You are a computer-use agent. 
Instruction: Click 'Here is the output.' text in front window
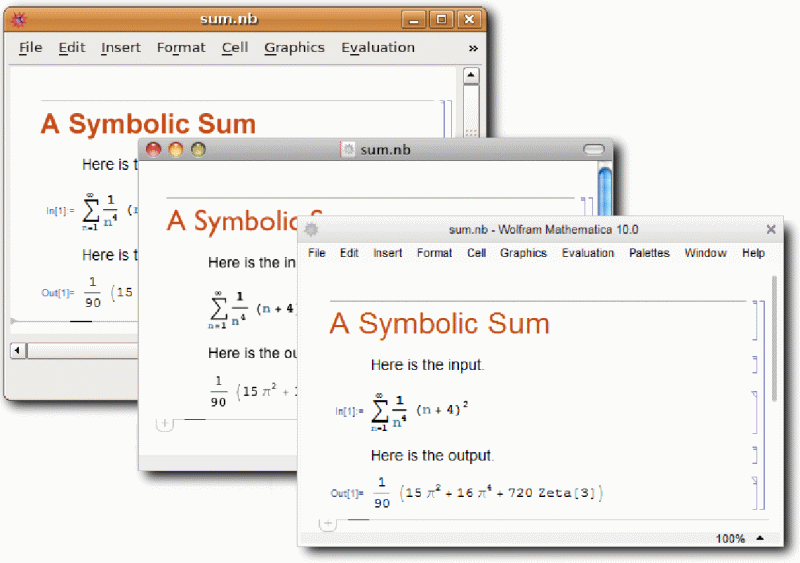click(433, 455)
